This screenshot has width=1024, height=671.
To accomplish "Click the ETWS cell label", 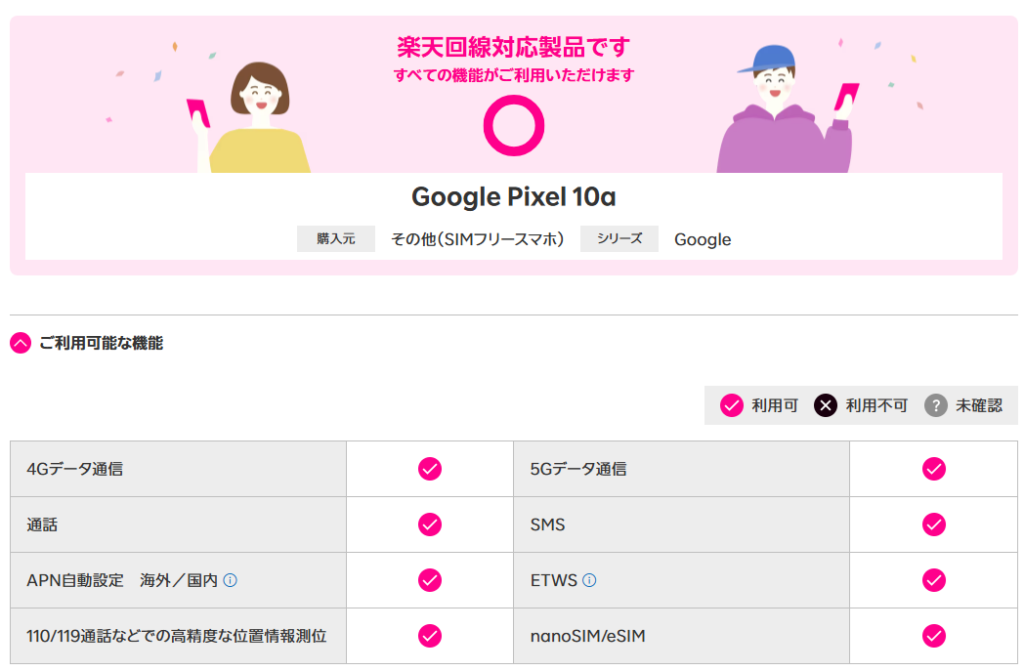I will click(x=554, y=580).
